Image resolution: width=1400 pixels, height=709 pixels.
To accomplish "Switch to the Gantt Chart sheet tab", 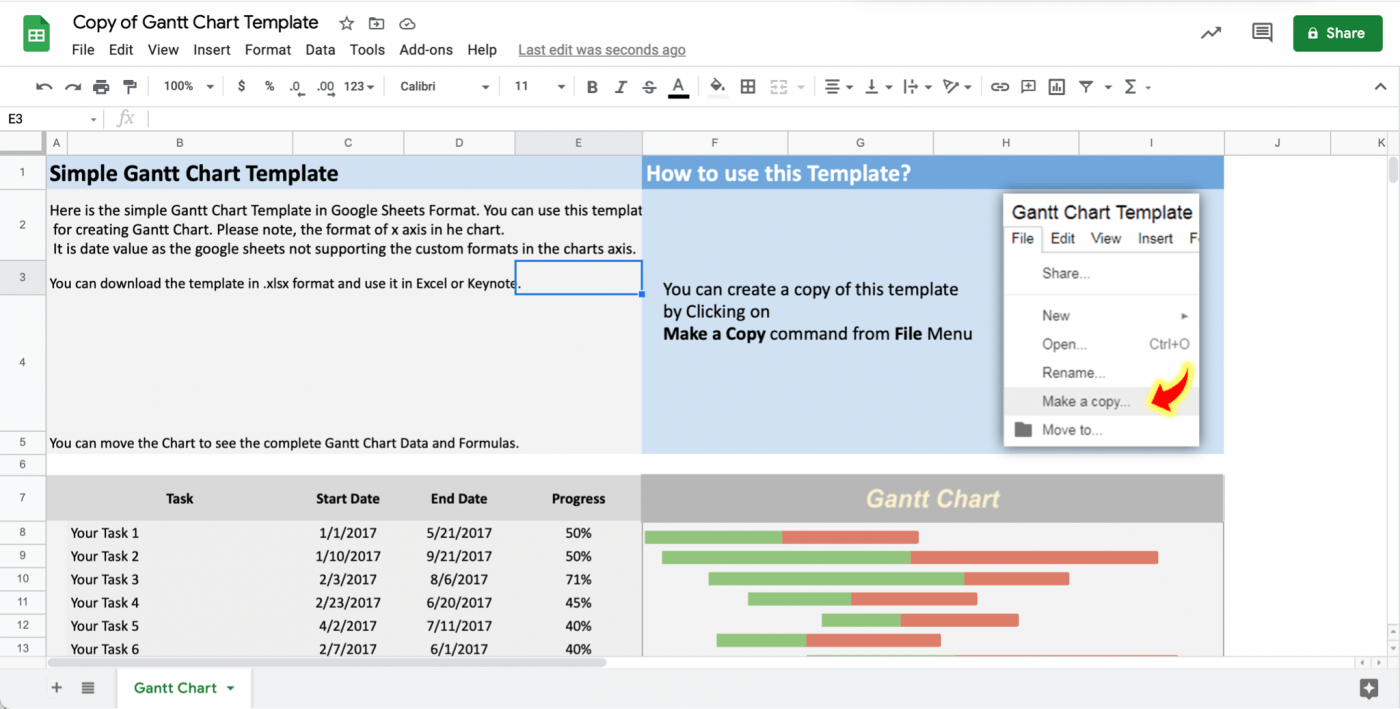I will 175,688.
